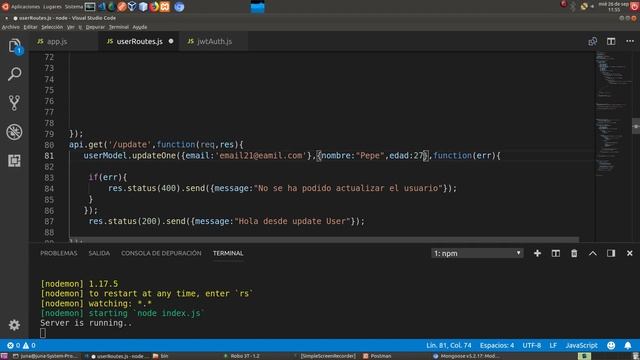Launch Chromium from the top panel

(x=179, y=7)
